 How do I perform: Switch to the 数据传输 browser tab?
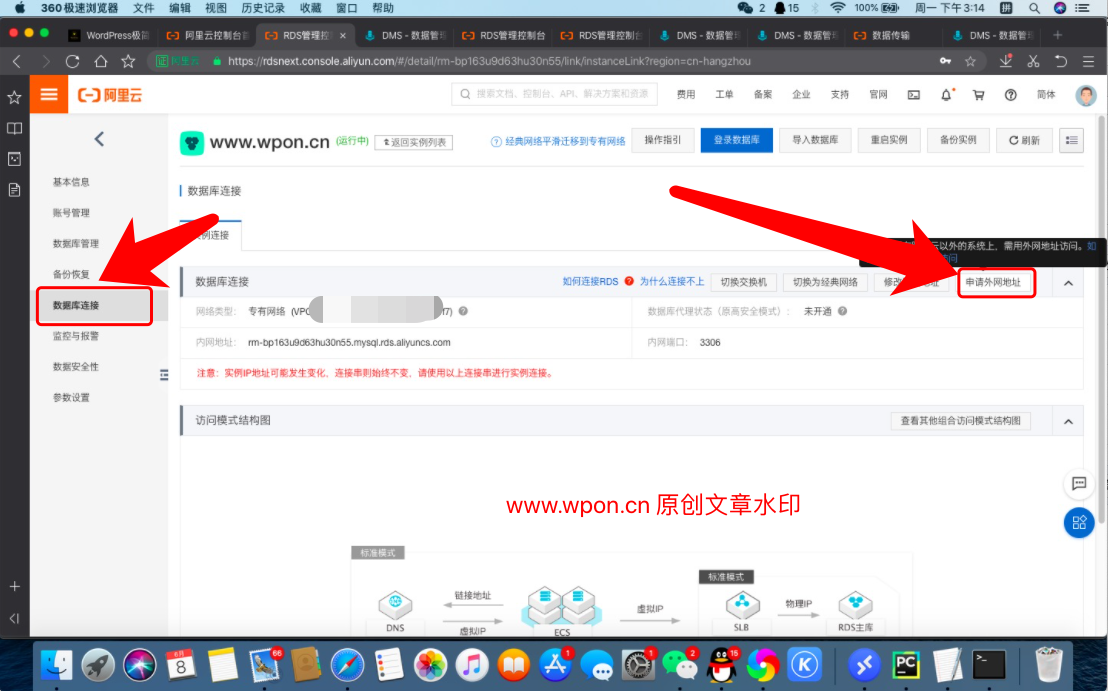coord(890,35)
